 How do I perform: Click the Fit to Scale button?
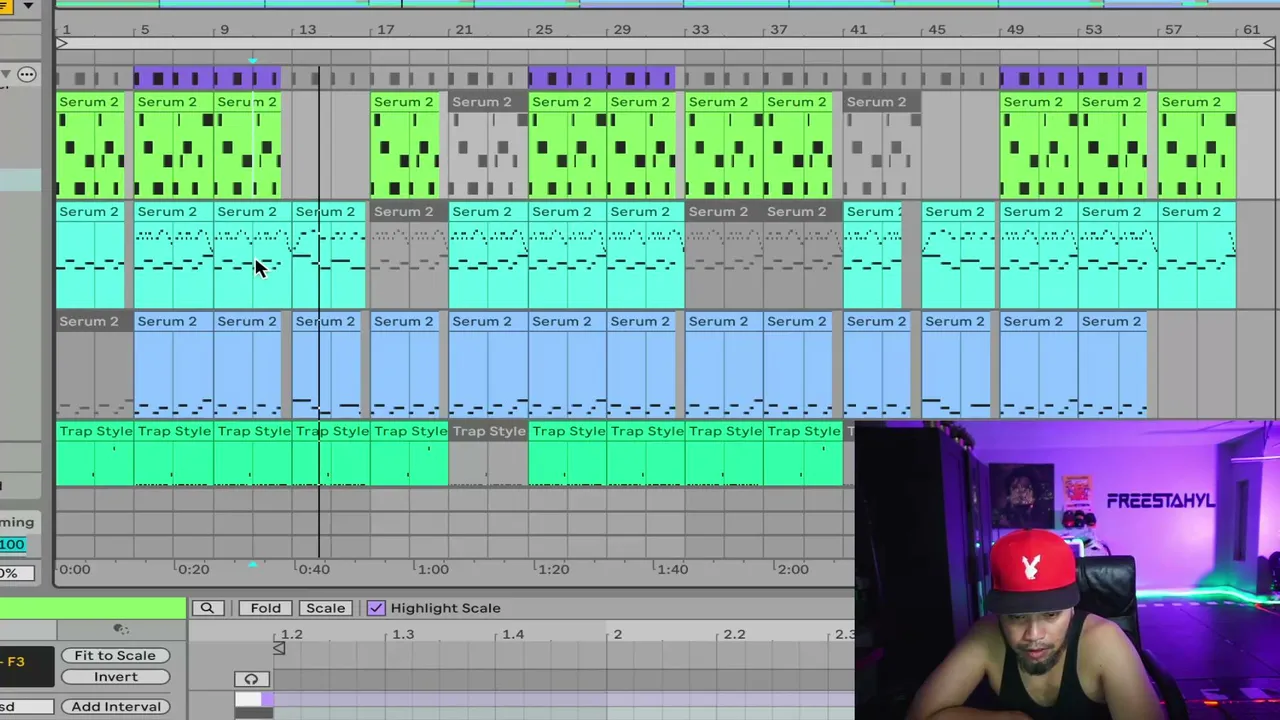(115, 655)
